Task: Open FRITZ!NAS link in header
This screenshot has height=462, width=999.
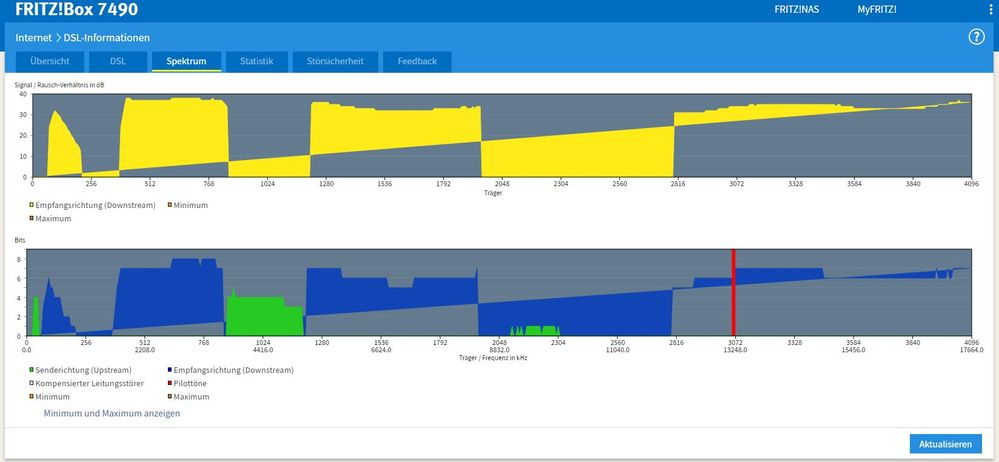Action: coord(796,10)
